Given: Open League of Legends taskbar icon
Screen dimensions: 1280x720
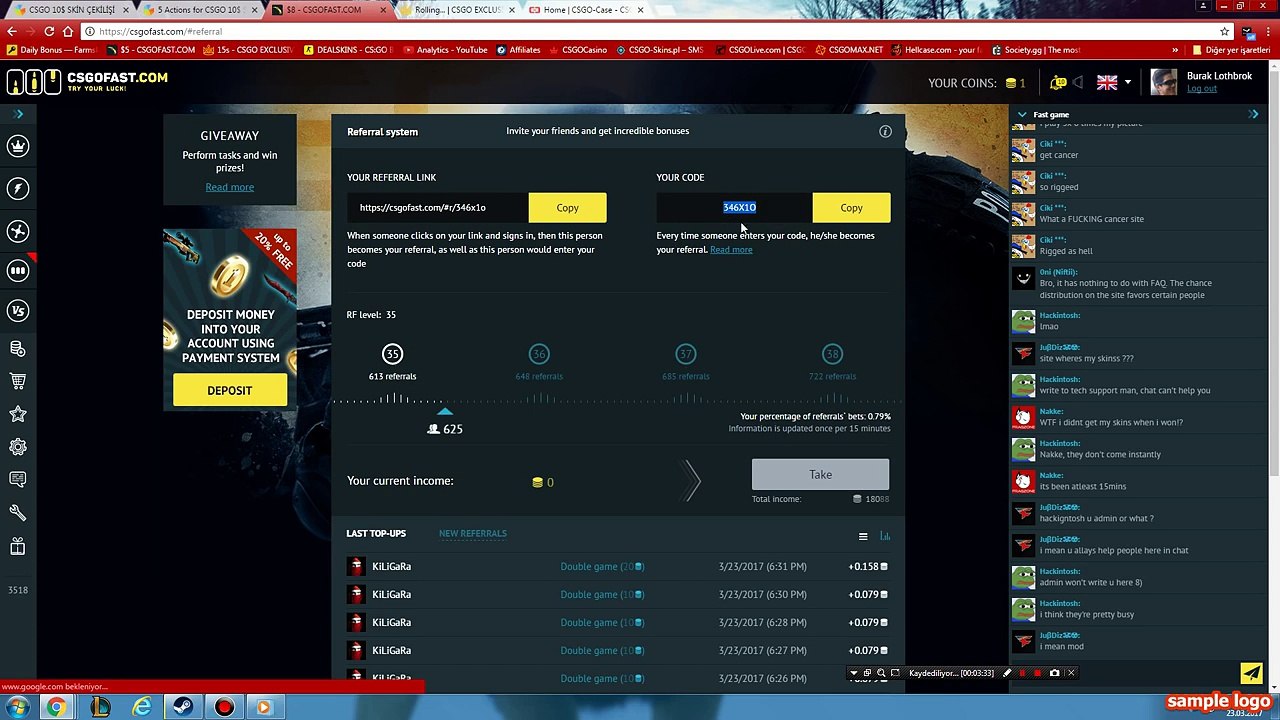Looking at the screenshot, I should click(100, 707).
